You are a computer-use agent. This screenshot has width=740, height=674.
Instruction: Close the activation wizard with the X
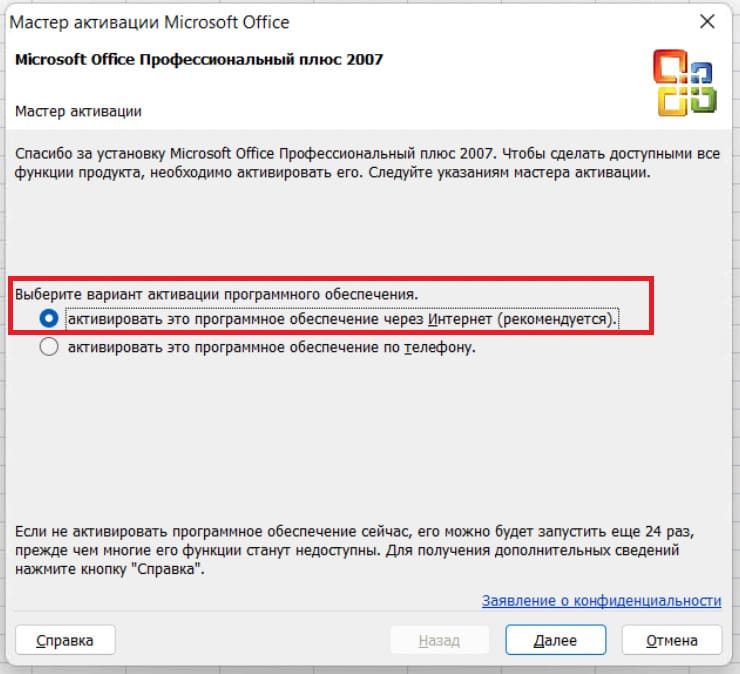[x=707, y=20]
